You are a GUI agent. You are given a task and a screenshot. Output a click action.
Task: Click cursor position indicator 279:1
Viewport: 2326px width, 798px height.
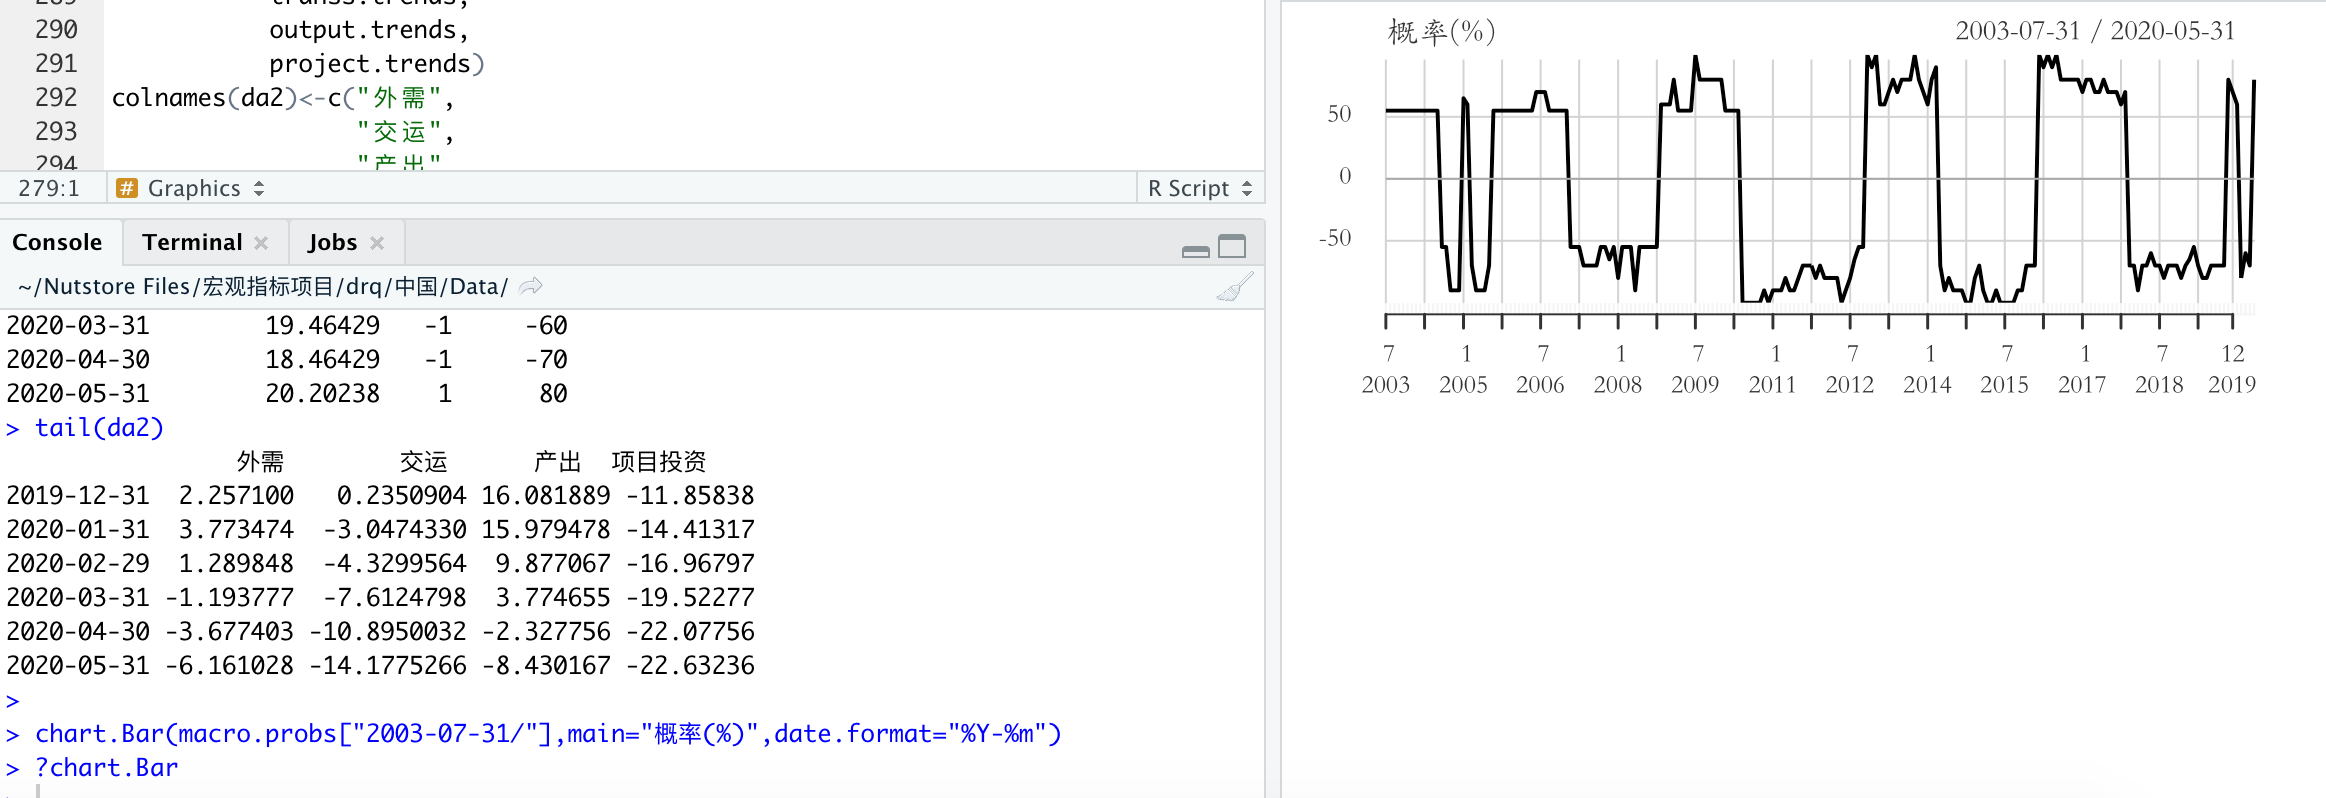(x=49, y=188)
